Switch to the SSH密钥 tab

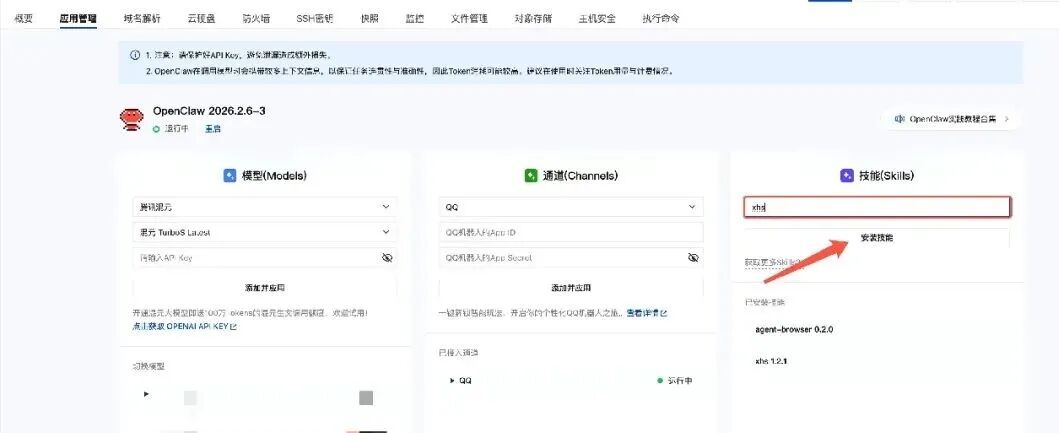coord(315,19)
